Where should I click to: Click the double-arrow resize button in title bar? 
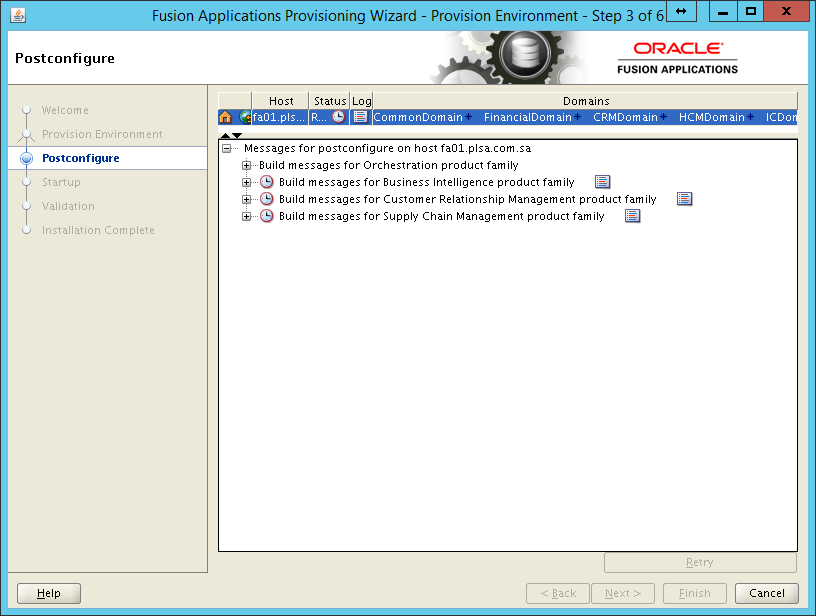point(681,11)
